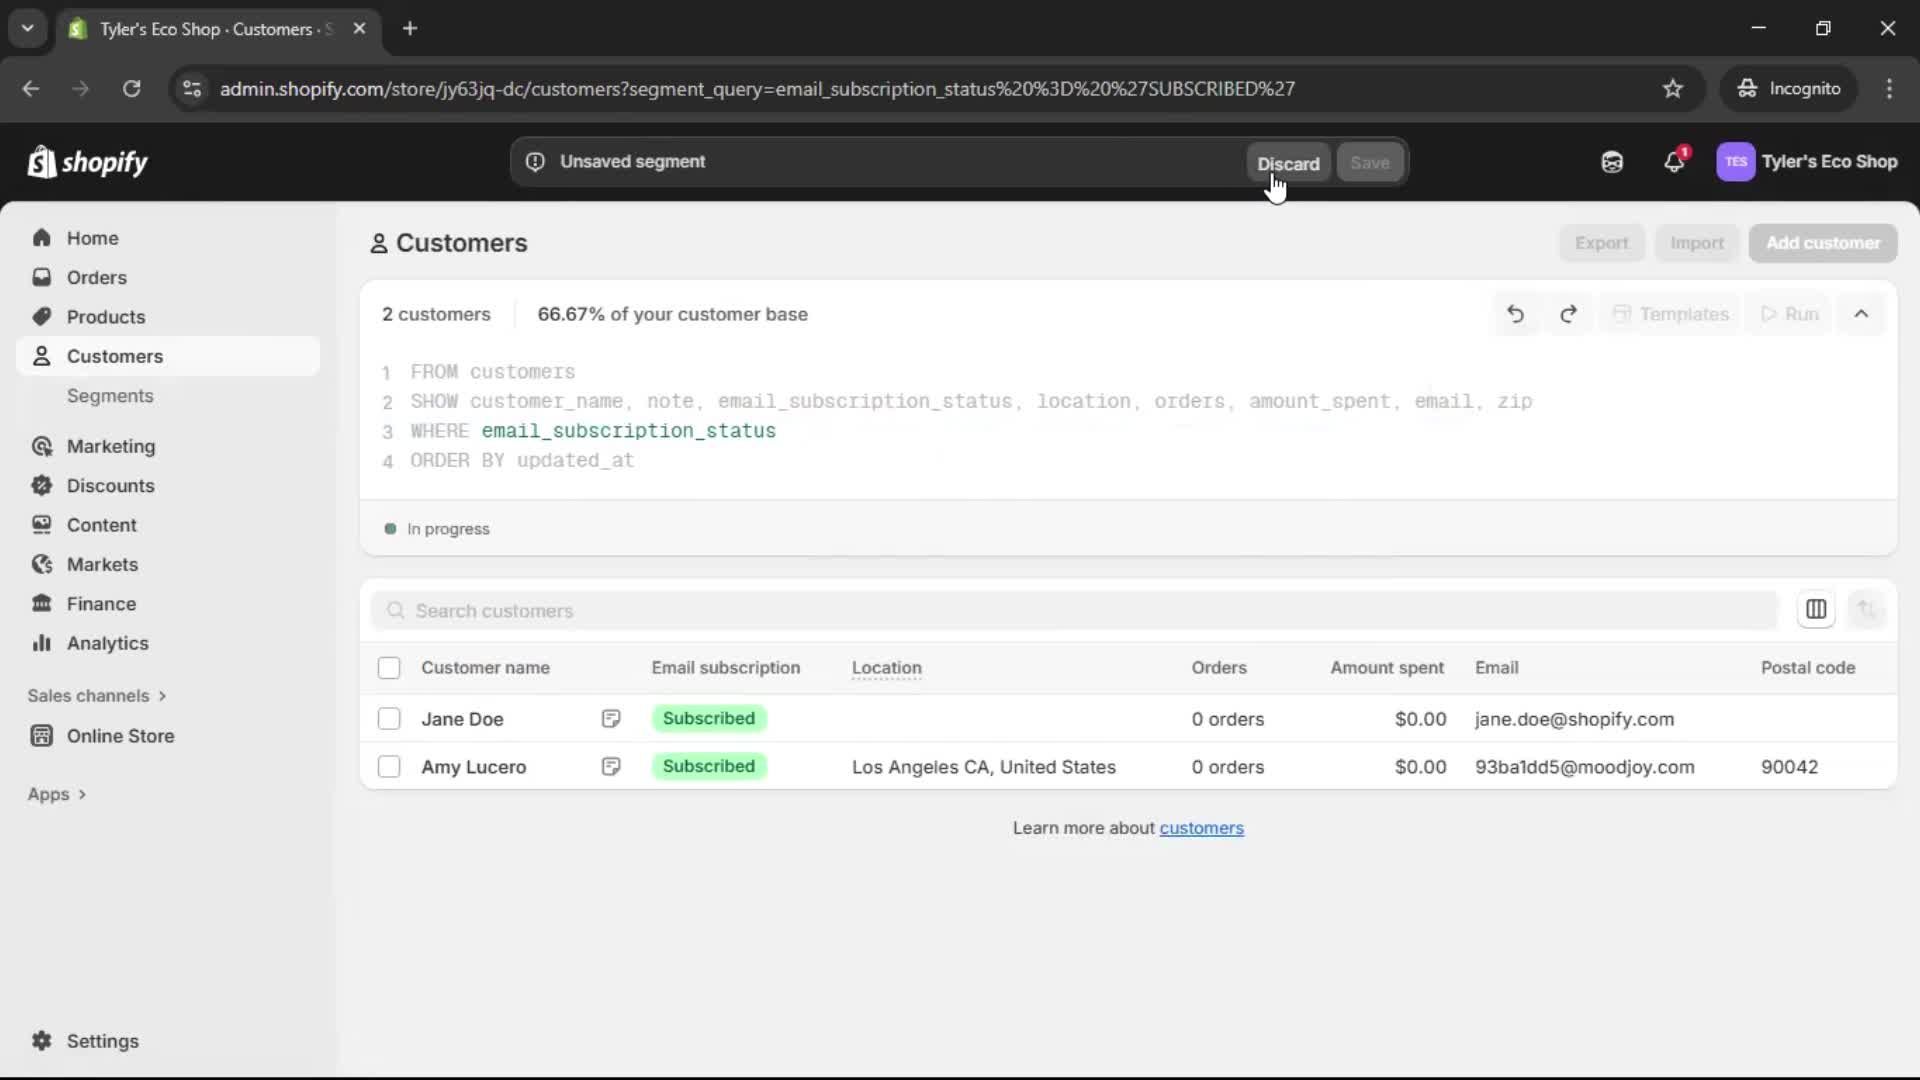This screenshot has height=1080, width=1920.
Task: Check the Amy Lucero row checkbox
Action: click(389, 766)
